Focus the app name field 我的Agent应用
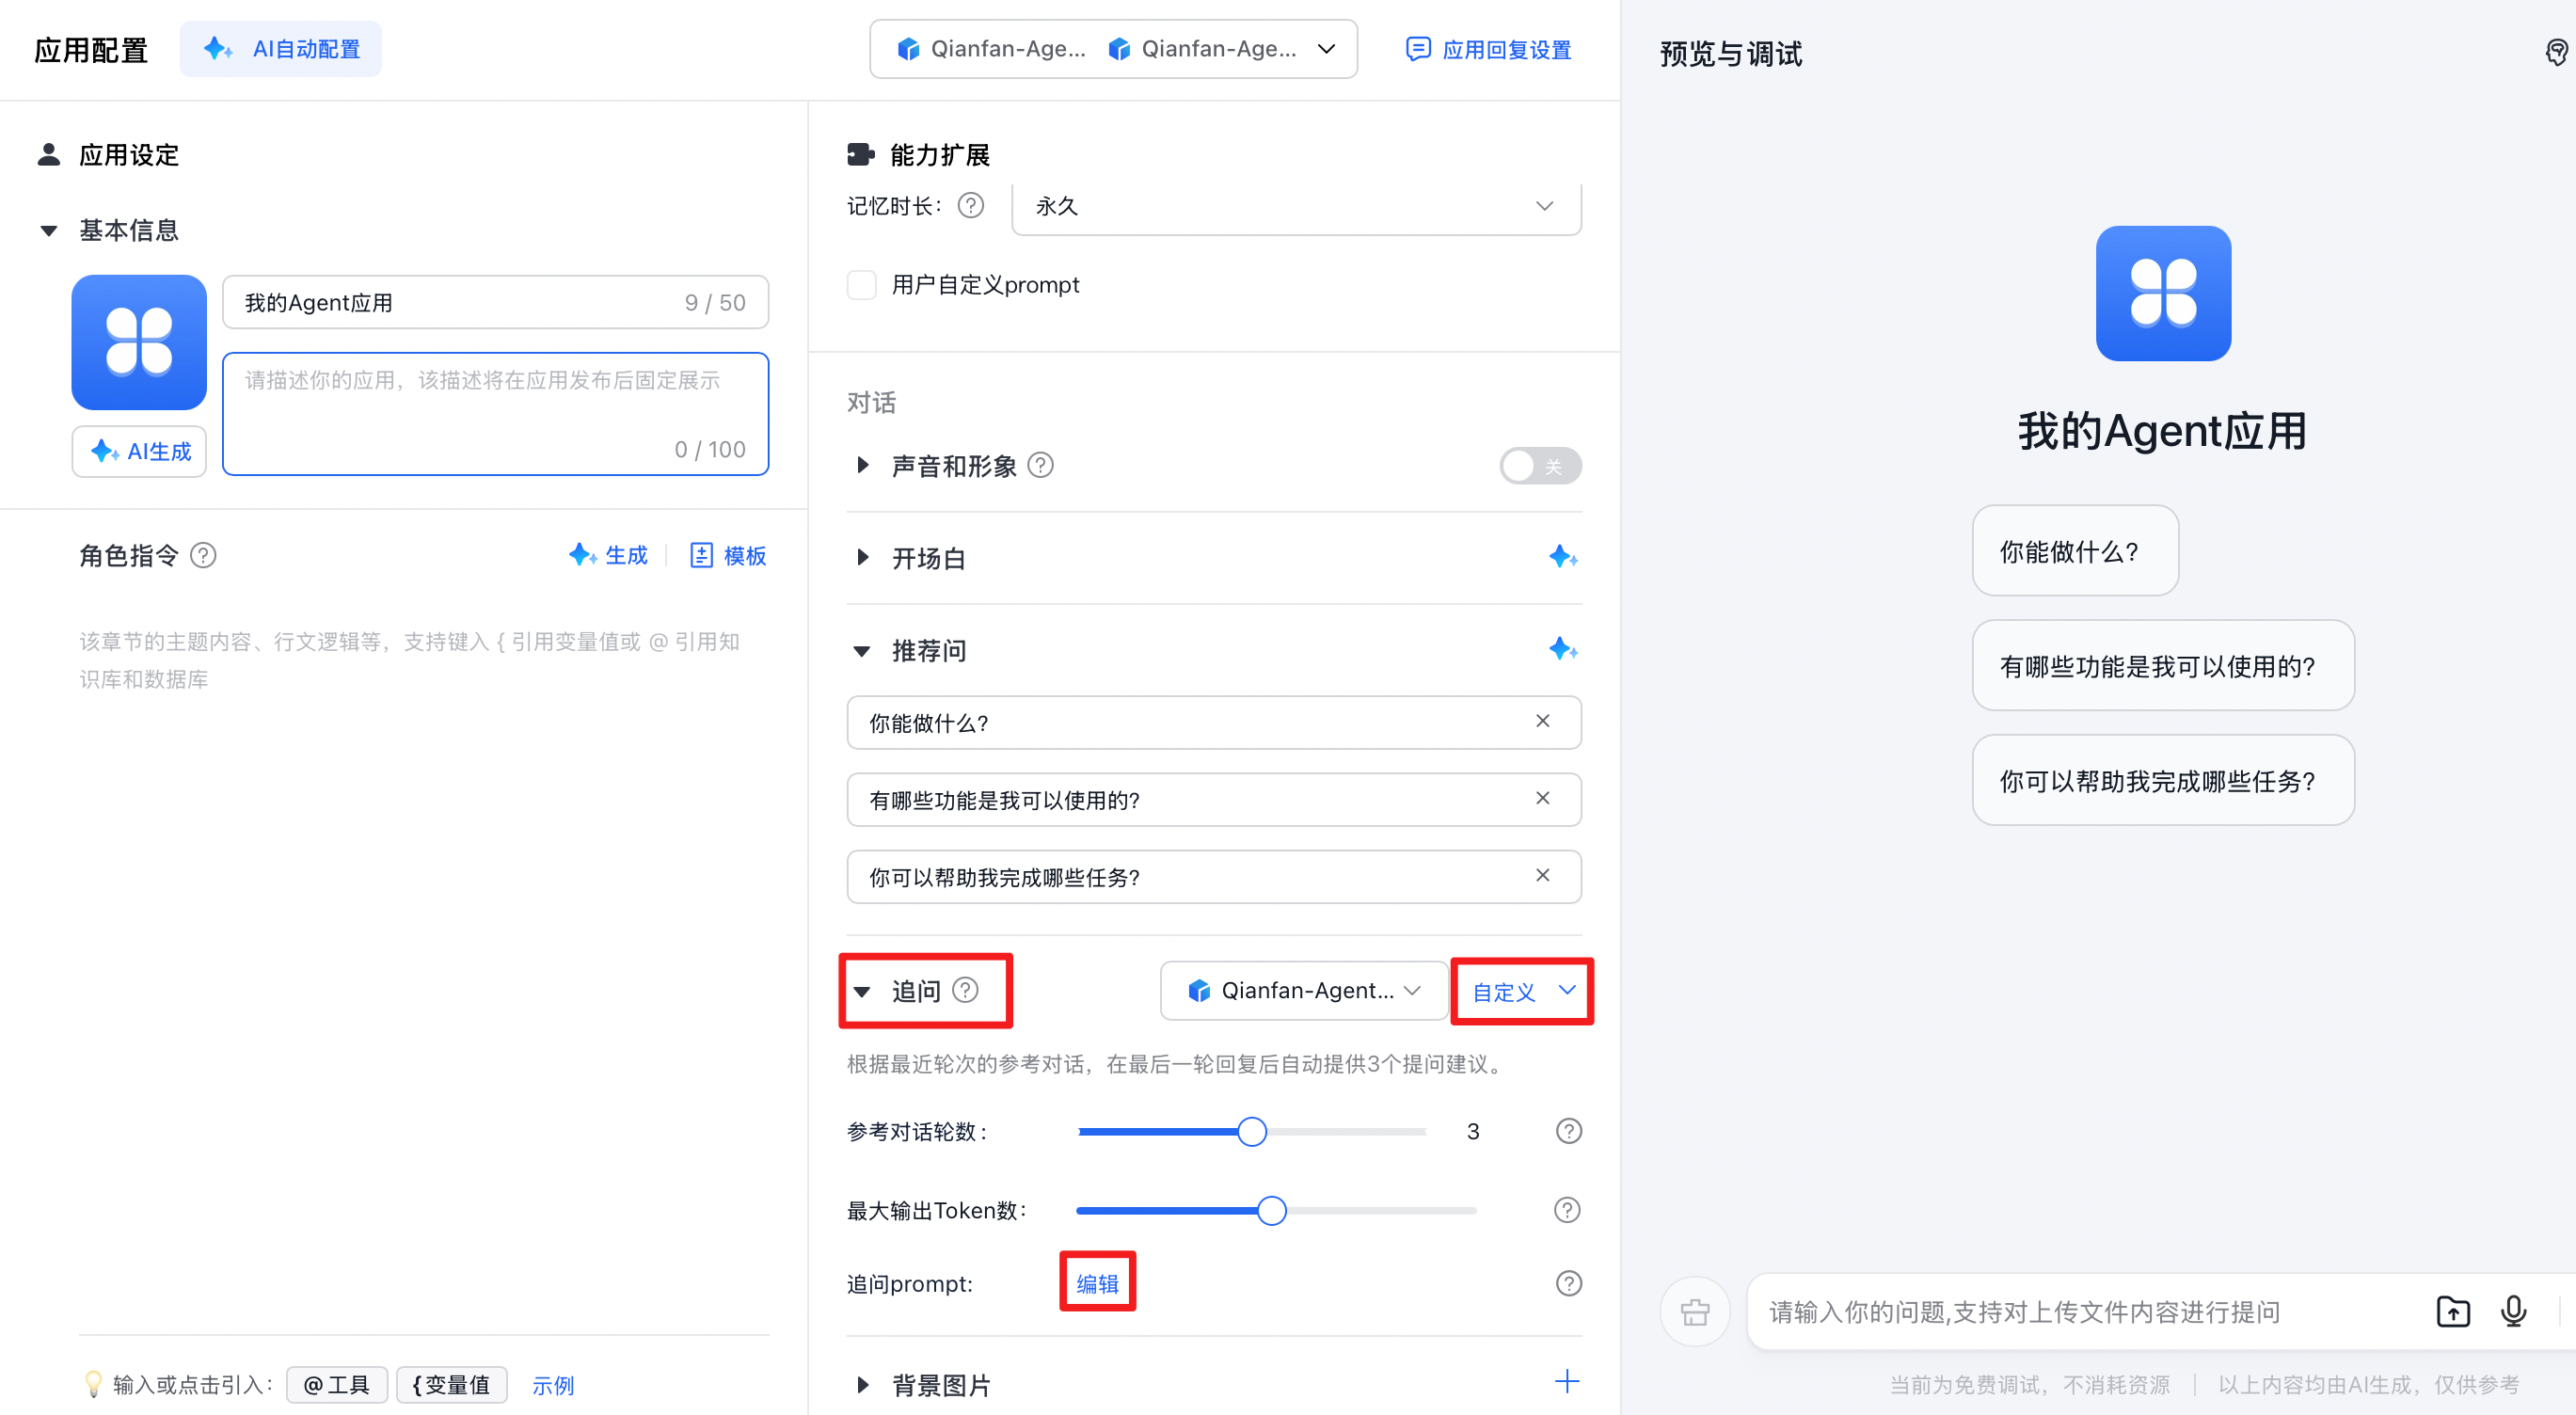Viewport: 2576px width, 1415px height. pyautogui.click(x=495, y=302)
